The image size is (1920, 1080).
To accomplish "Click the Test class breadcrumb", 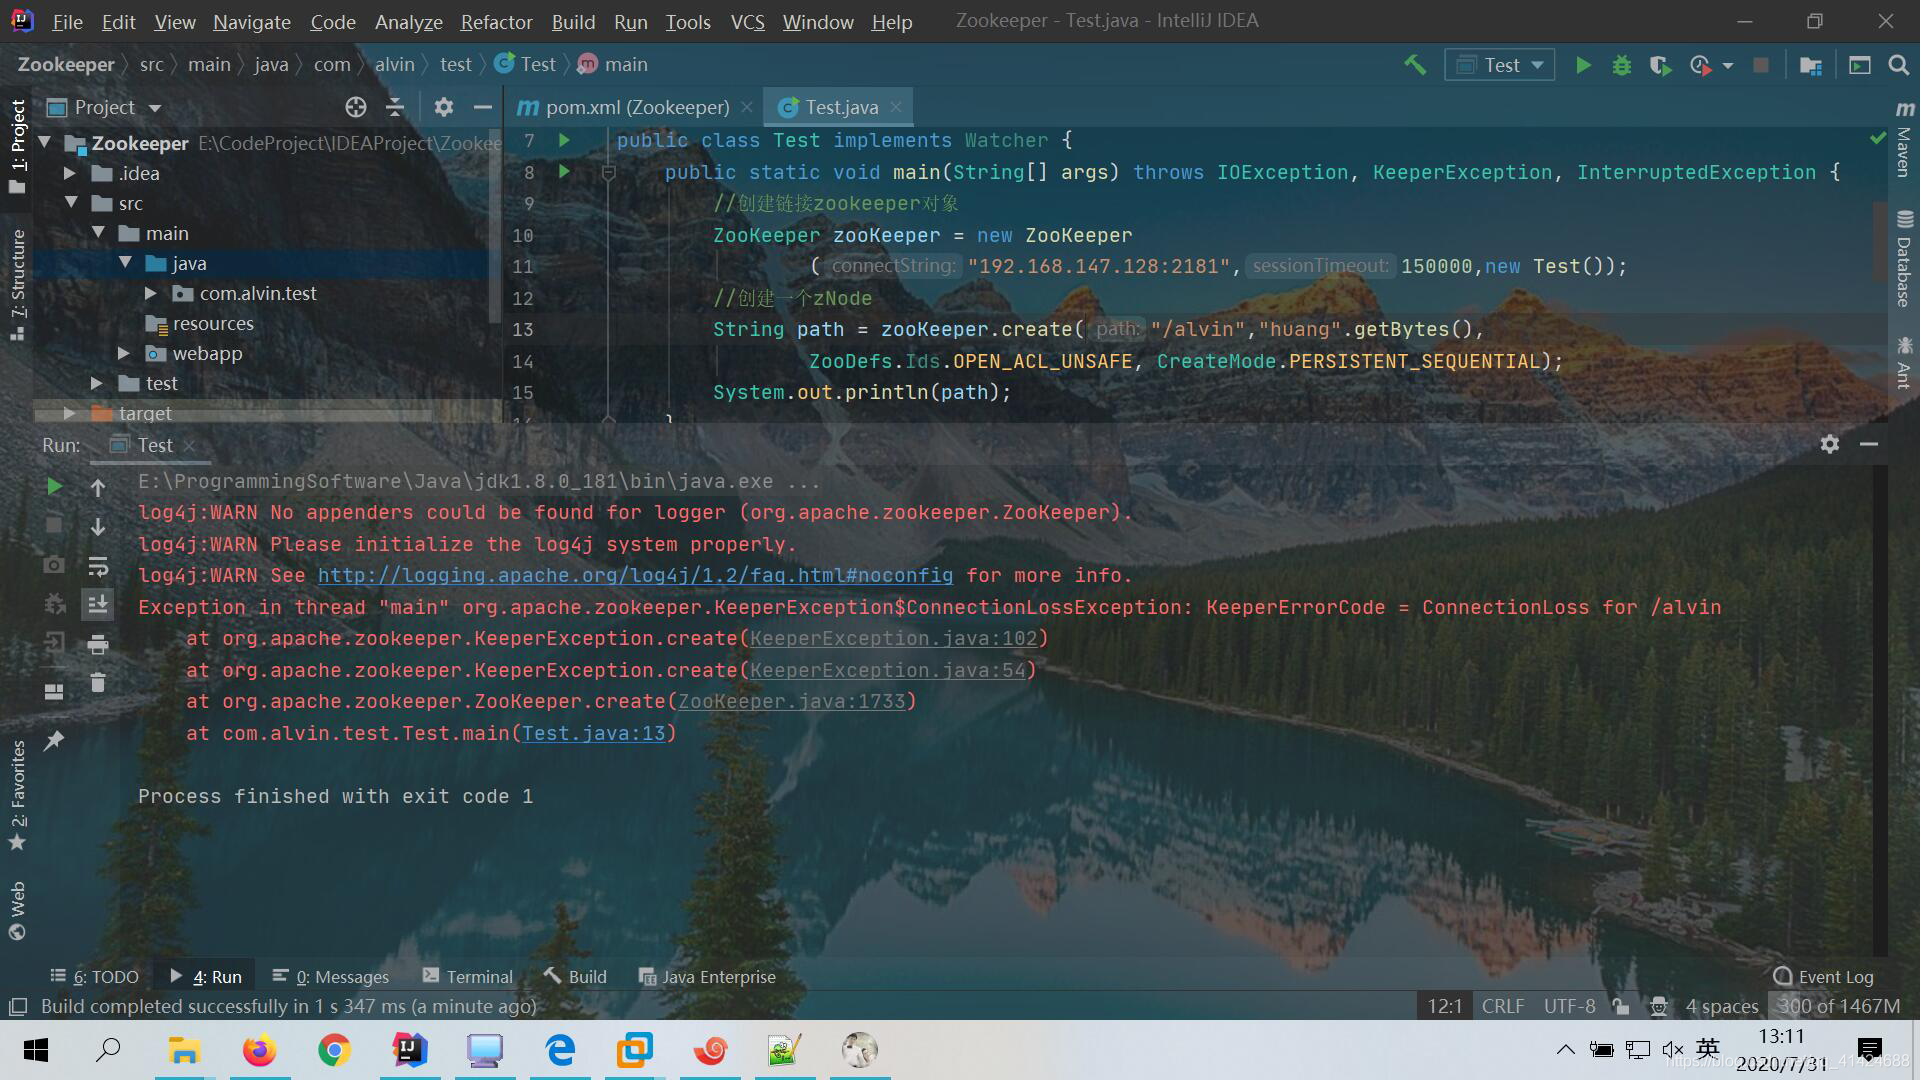I will pos(526,64).
